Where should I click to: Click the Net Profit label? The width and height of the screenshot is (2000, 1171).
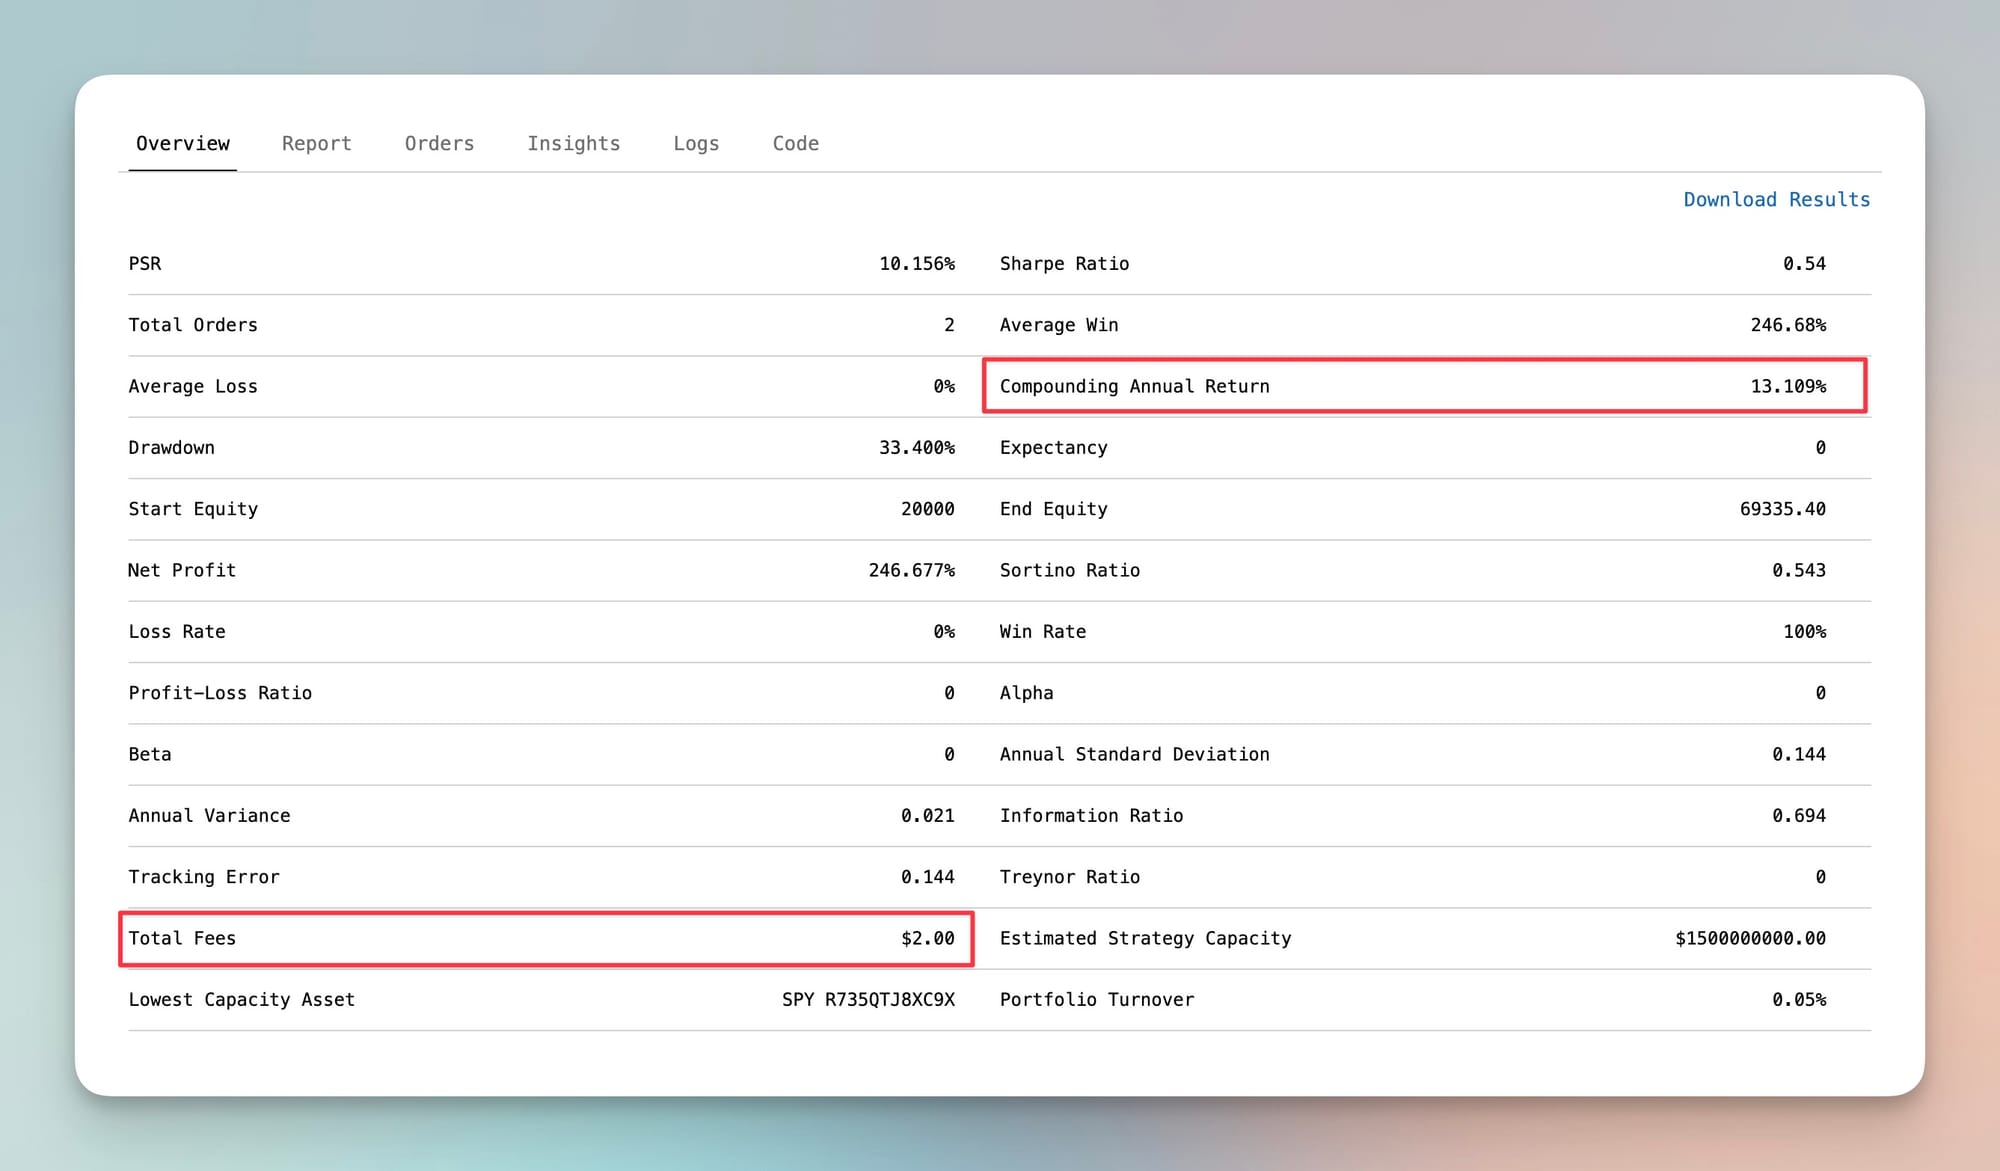click(182, 570)
